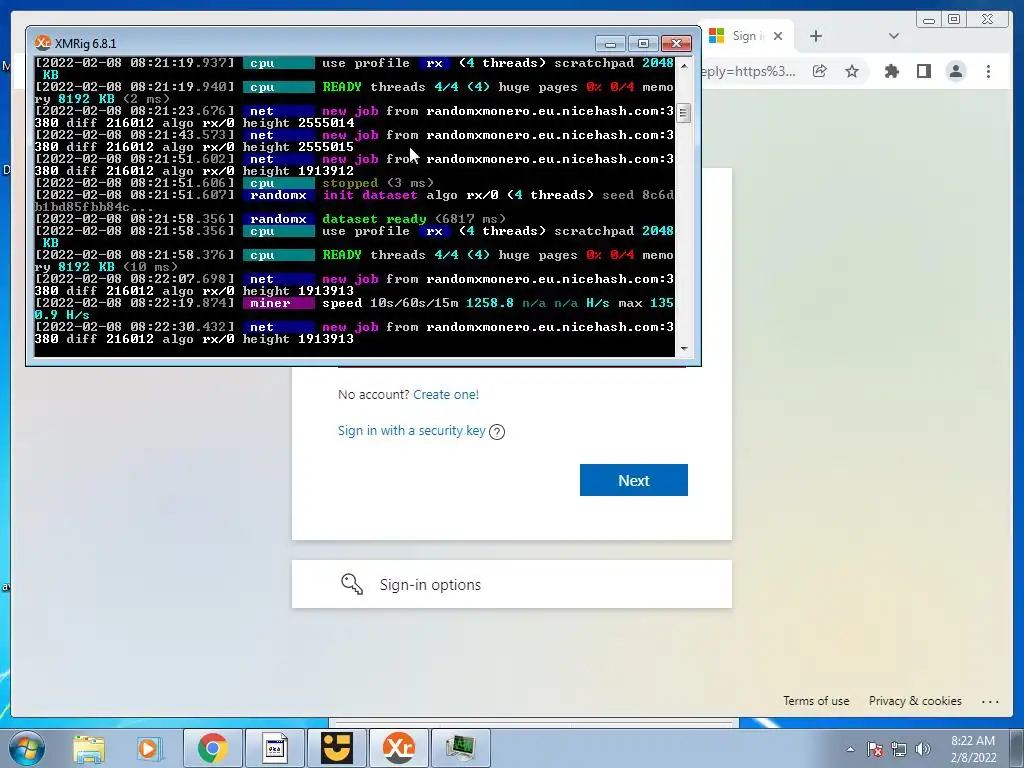Show the clock and date 8:22 AM
This screenshot has height=768, width=1024.
973,749
